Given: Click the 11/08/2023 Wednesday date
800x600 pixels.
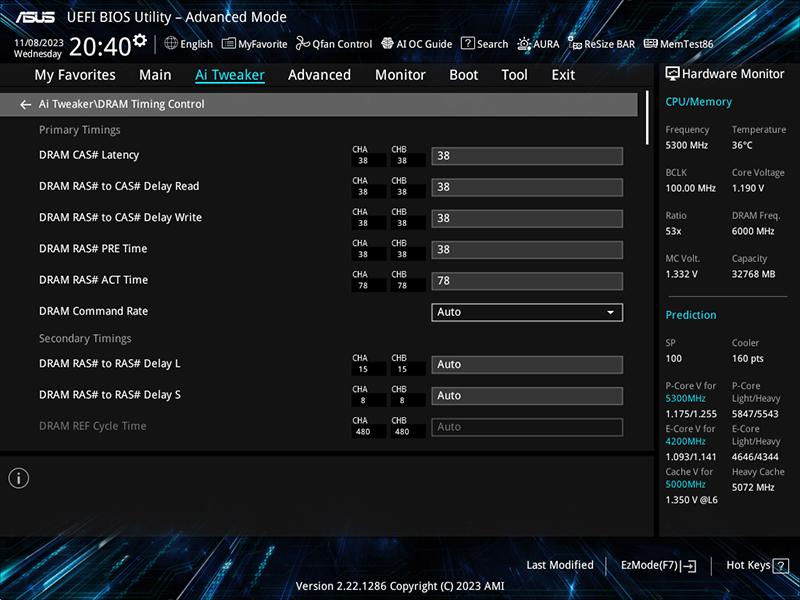Looking at the screenshot, I should click(38, 48).
